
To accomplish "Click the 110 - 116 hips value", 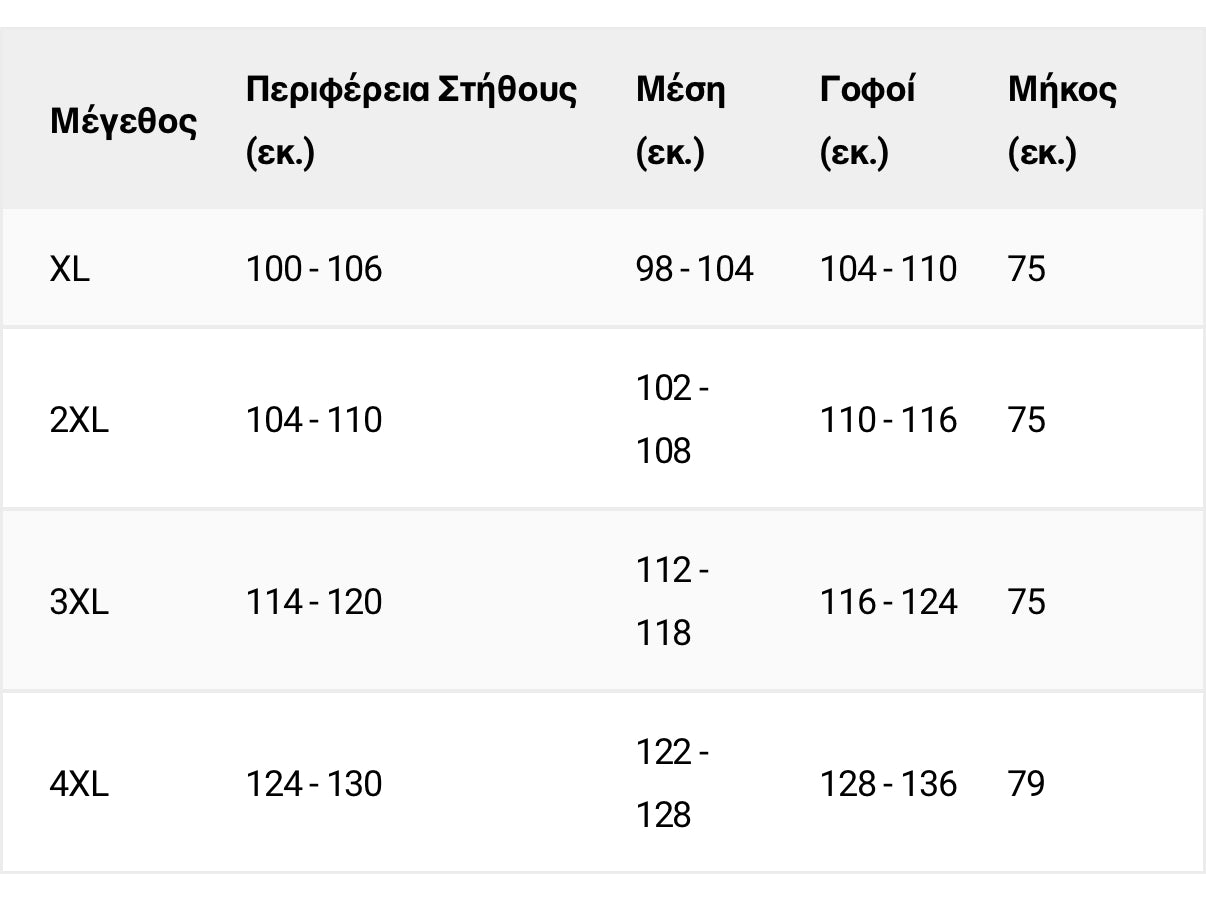I will pyautogui.click(x=889, y=420).
